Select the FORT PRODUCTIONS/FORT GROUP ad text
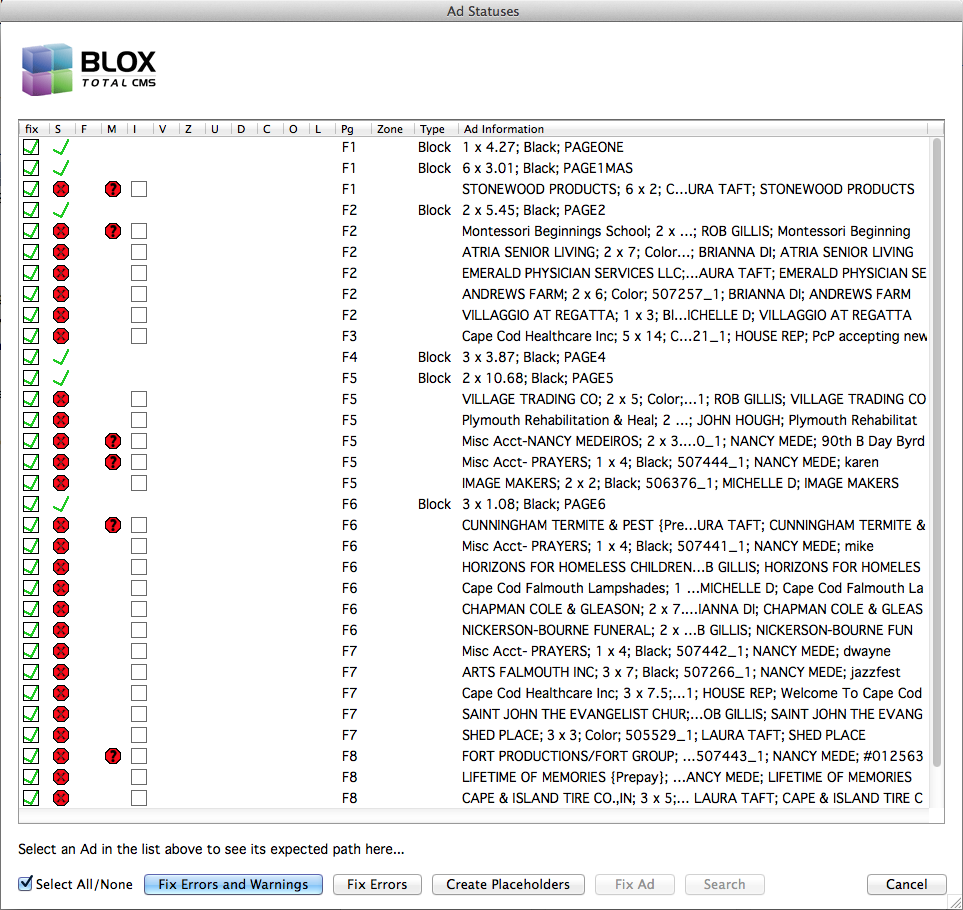The width and height of the screenshot is (963, 910). point(693,756)
